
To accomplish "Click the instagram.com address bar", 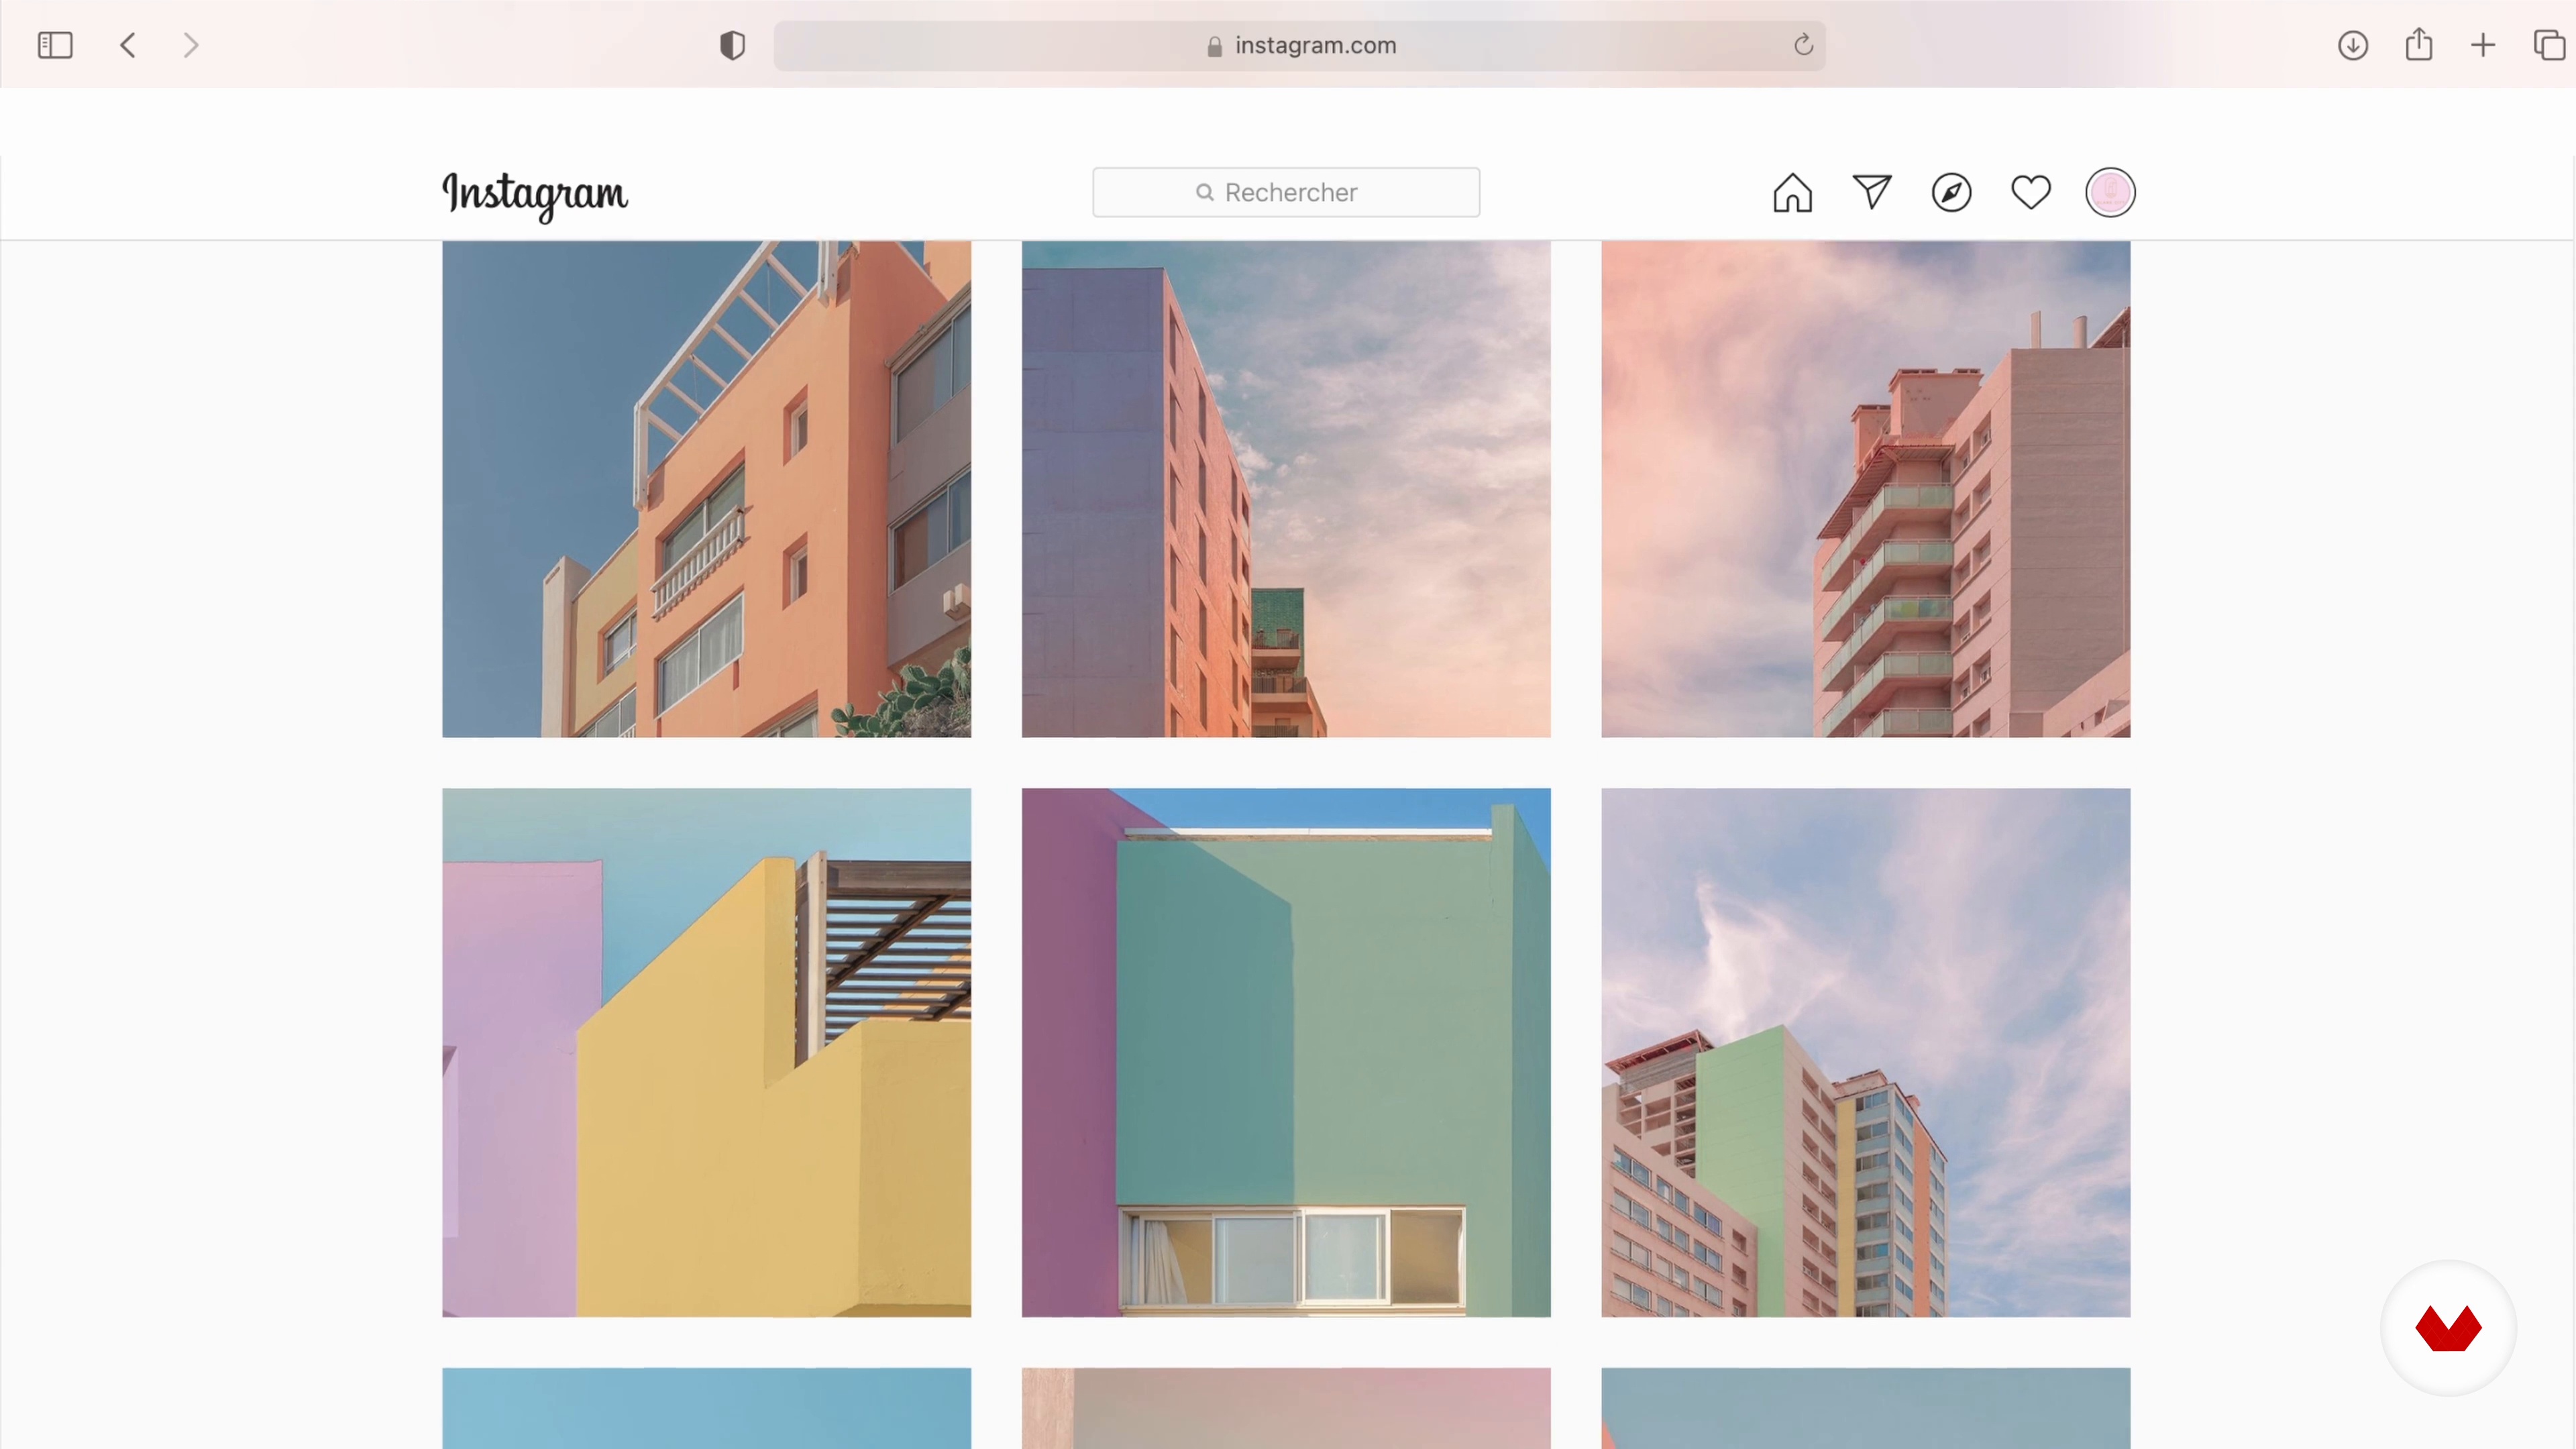I will click(1299, 45).
